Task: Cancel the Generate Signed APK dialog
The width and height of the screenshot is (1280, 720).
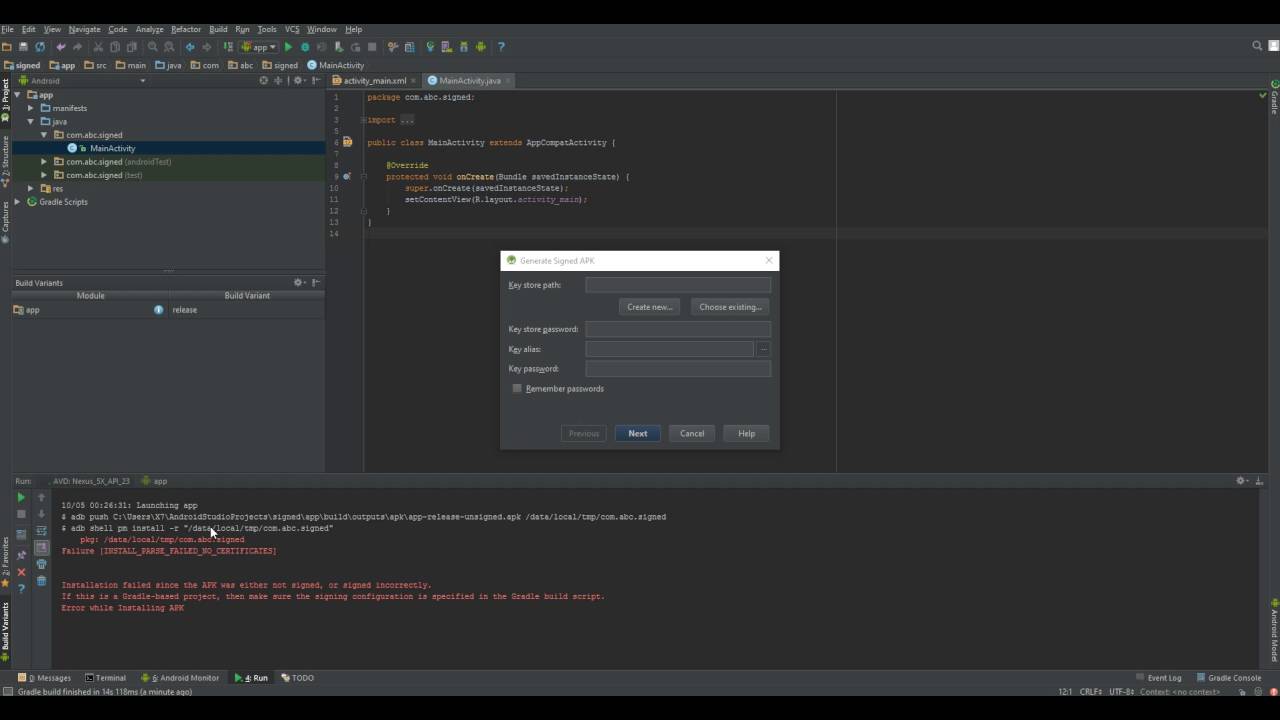Action: coord(692,434)
